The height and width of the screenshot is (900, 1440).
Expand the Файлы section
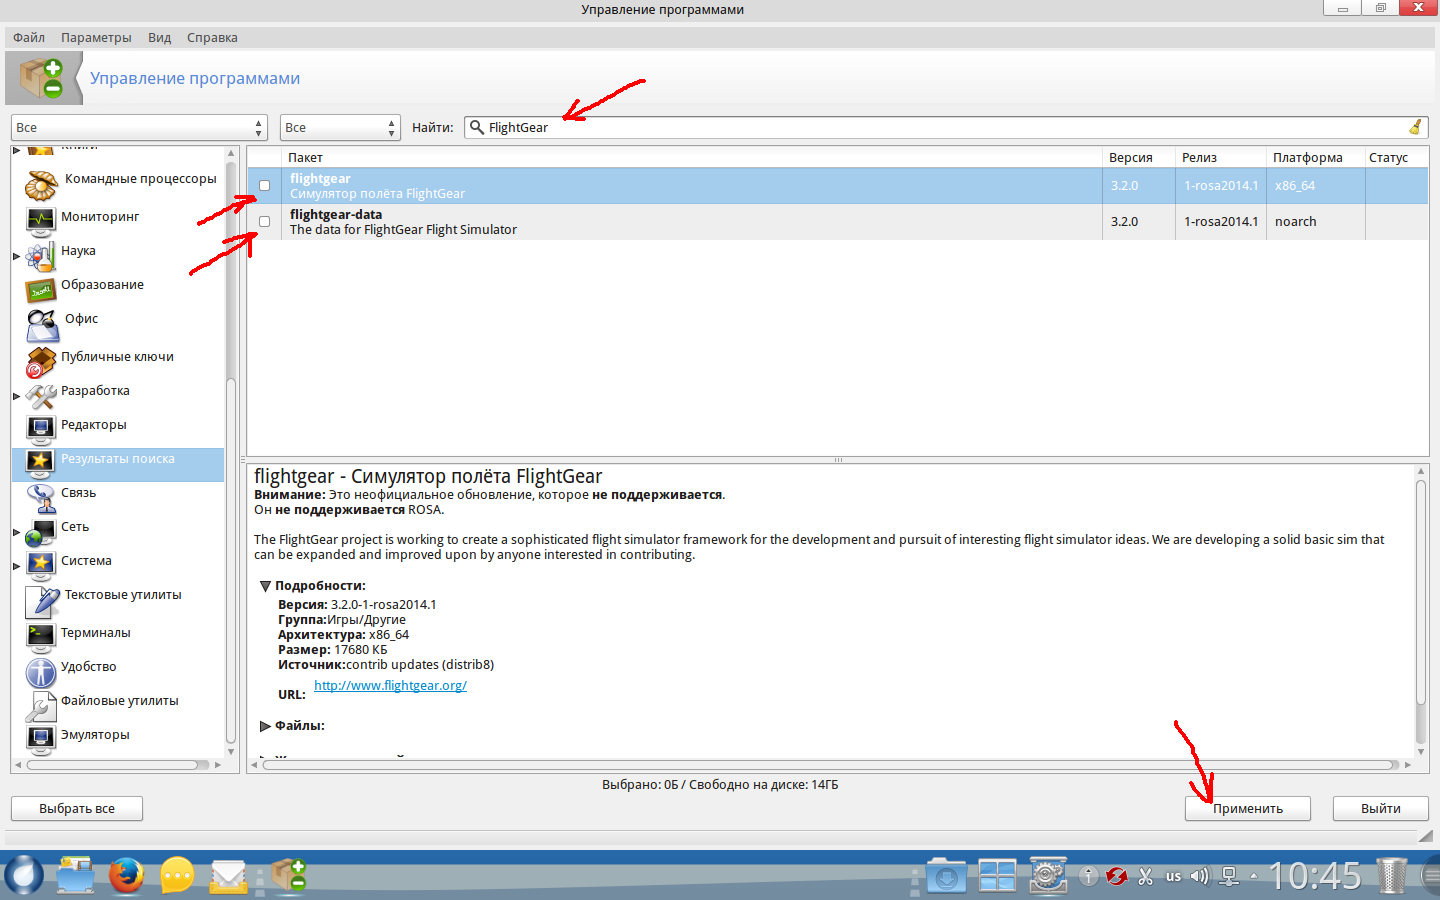pos(265,726)
